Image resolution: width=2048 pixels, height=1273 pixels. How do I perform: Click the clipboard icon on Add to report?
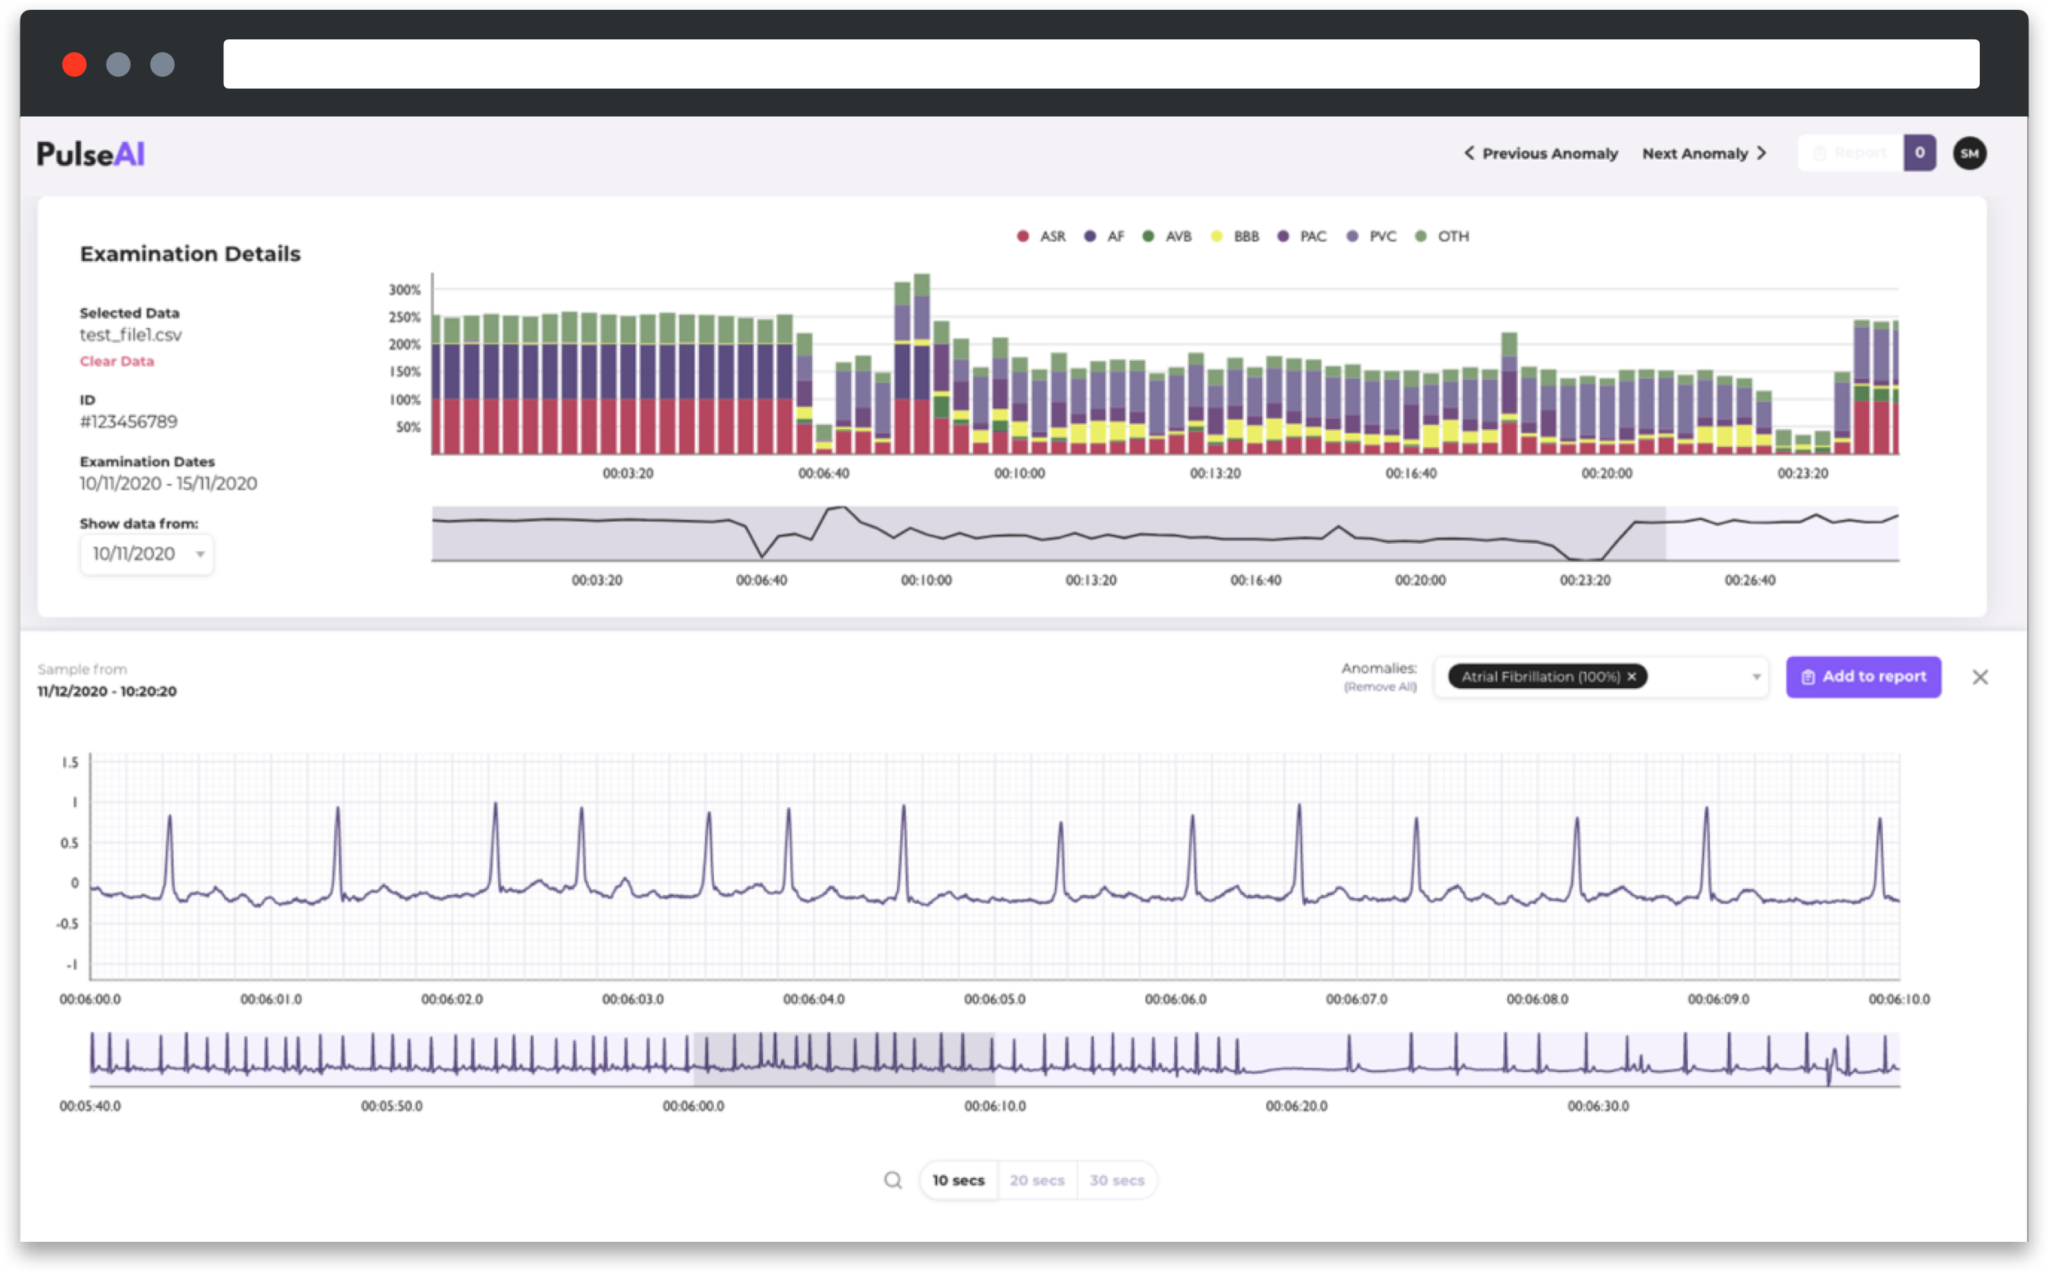[1808, 677]
